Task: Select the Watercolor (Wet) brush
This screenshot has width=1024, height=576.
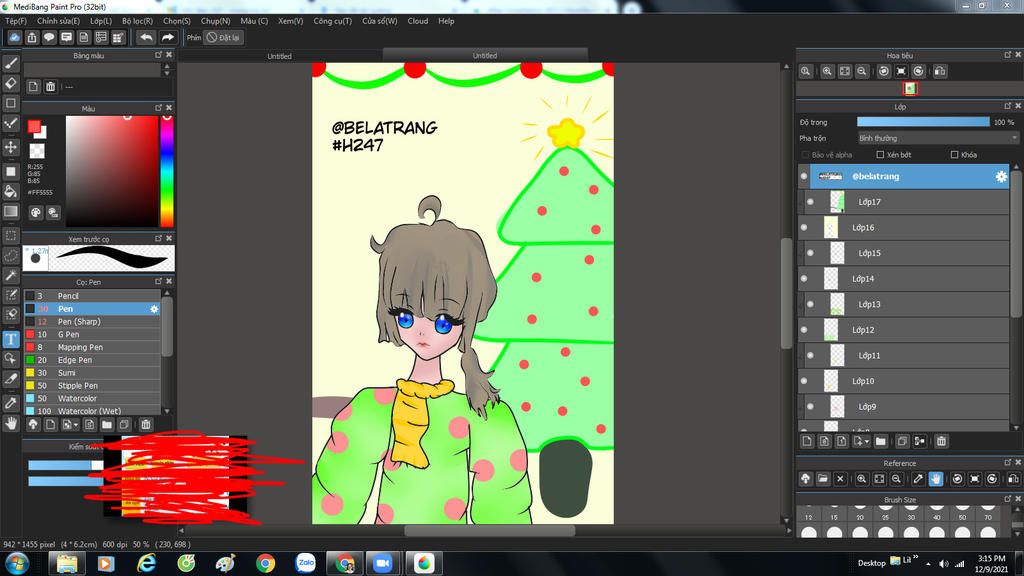Action: (92, 411)
